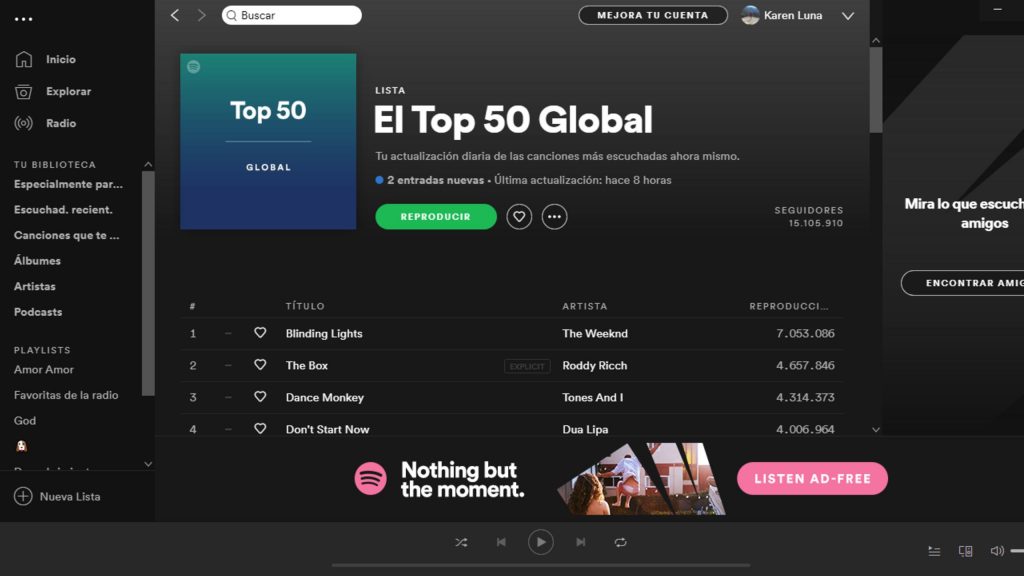Viewport: 1024px width, 576px height.
Task: Sort by Artista column header
Action: pyautogui.click(x=584, y=306)
